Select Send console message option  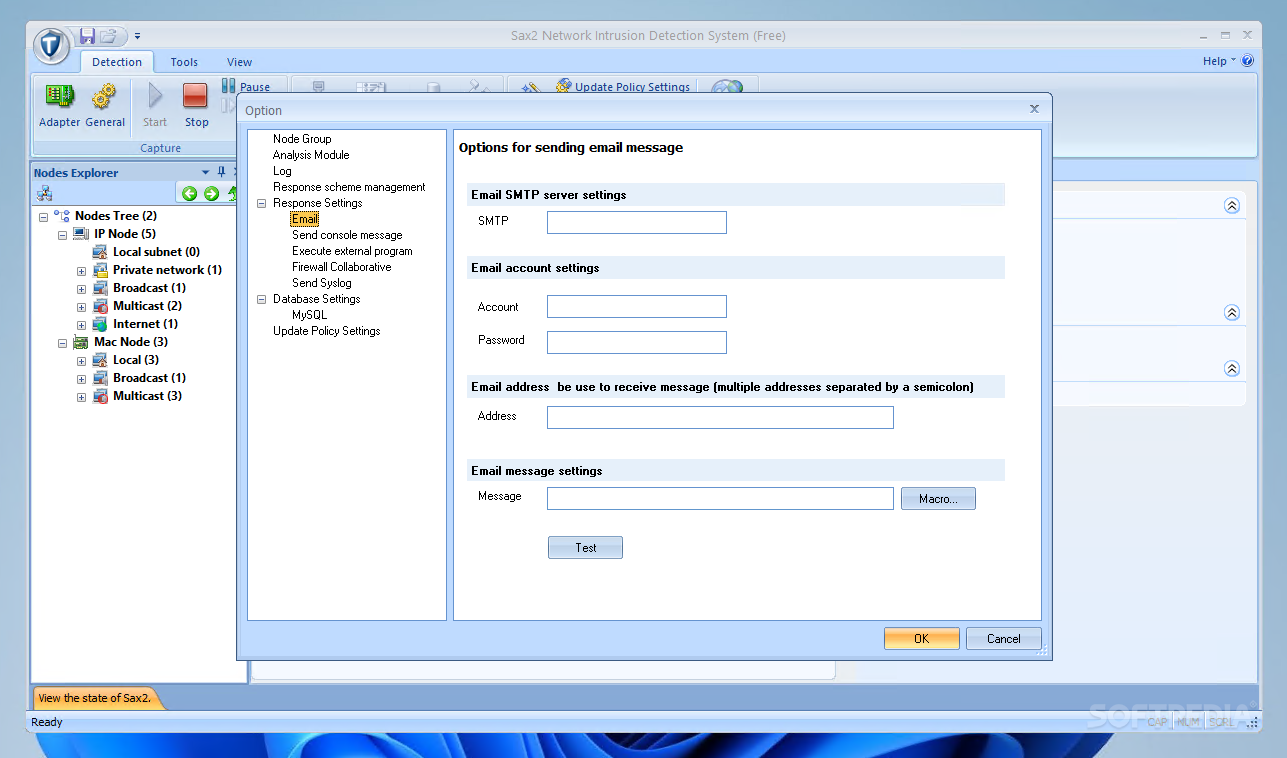click(347, 235)
